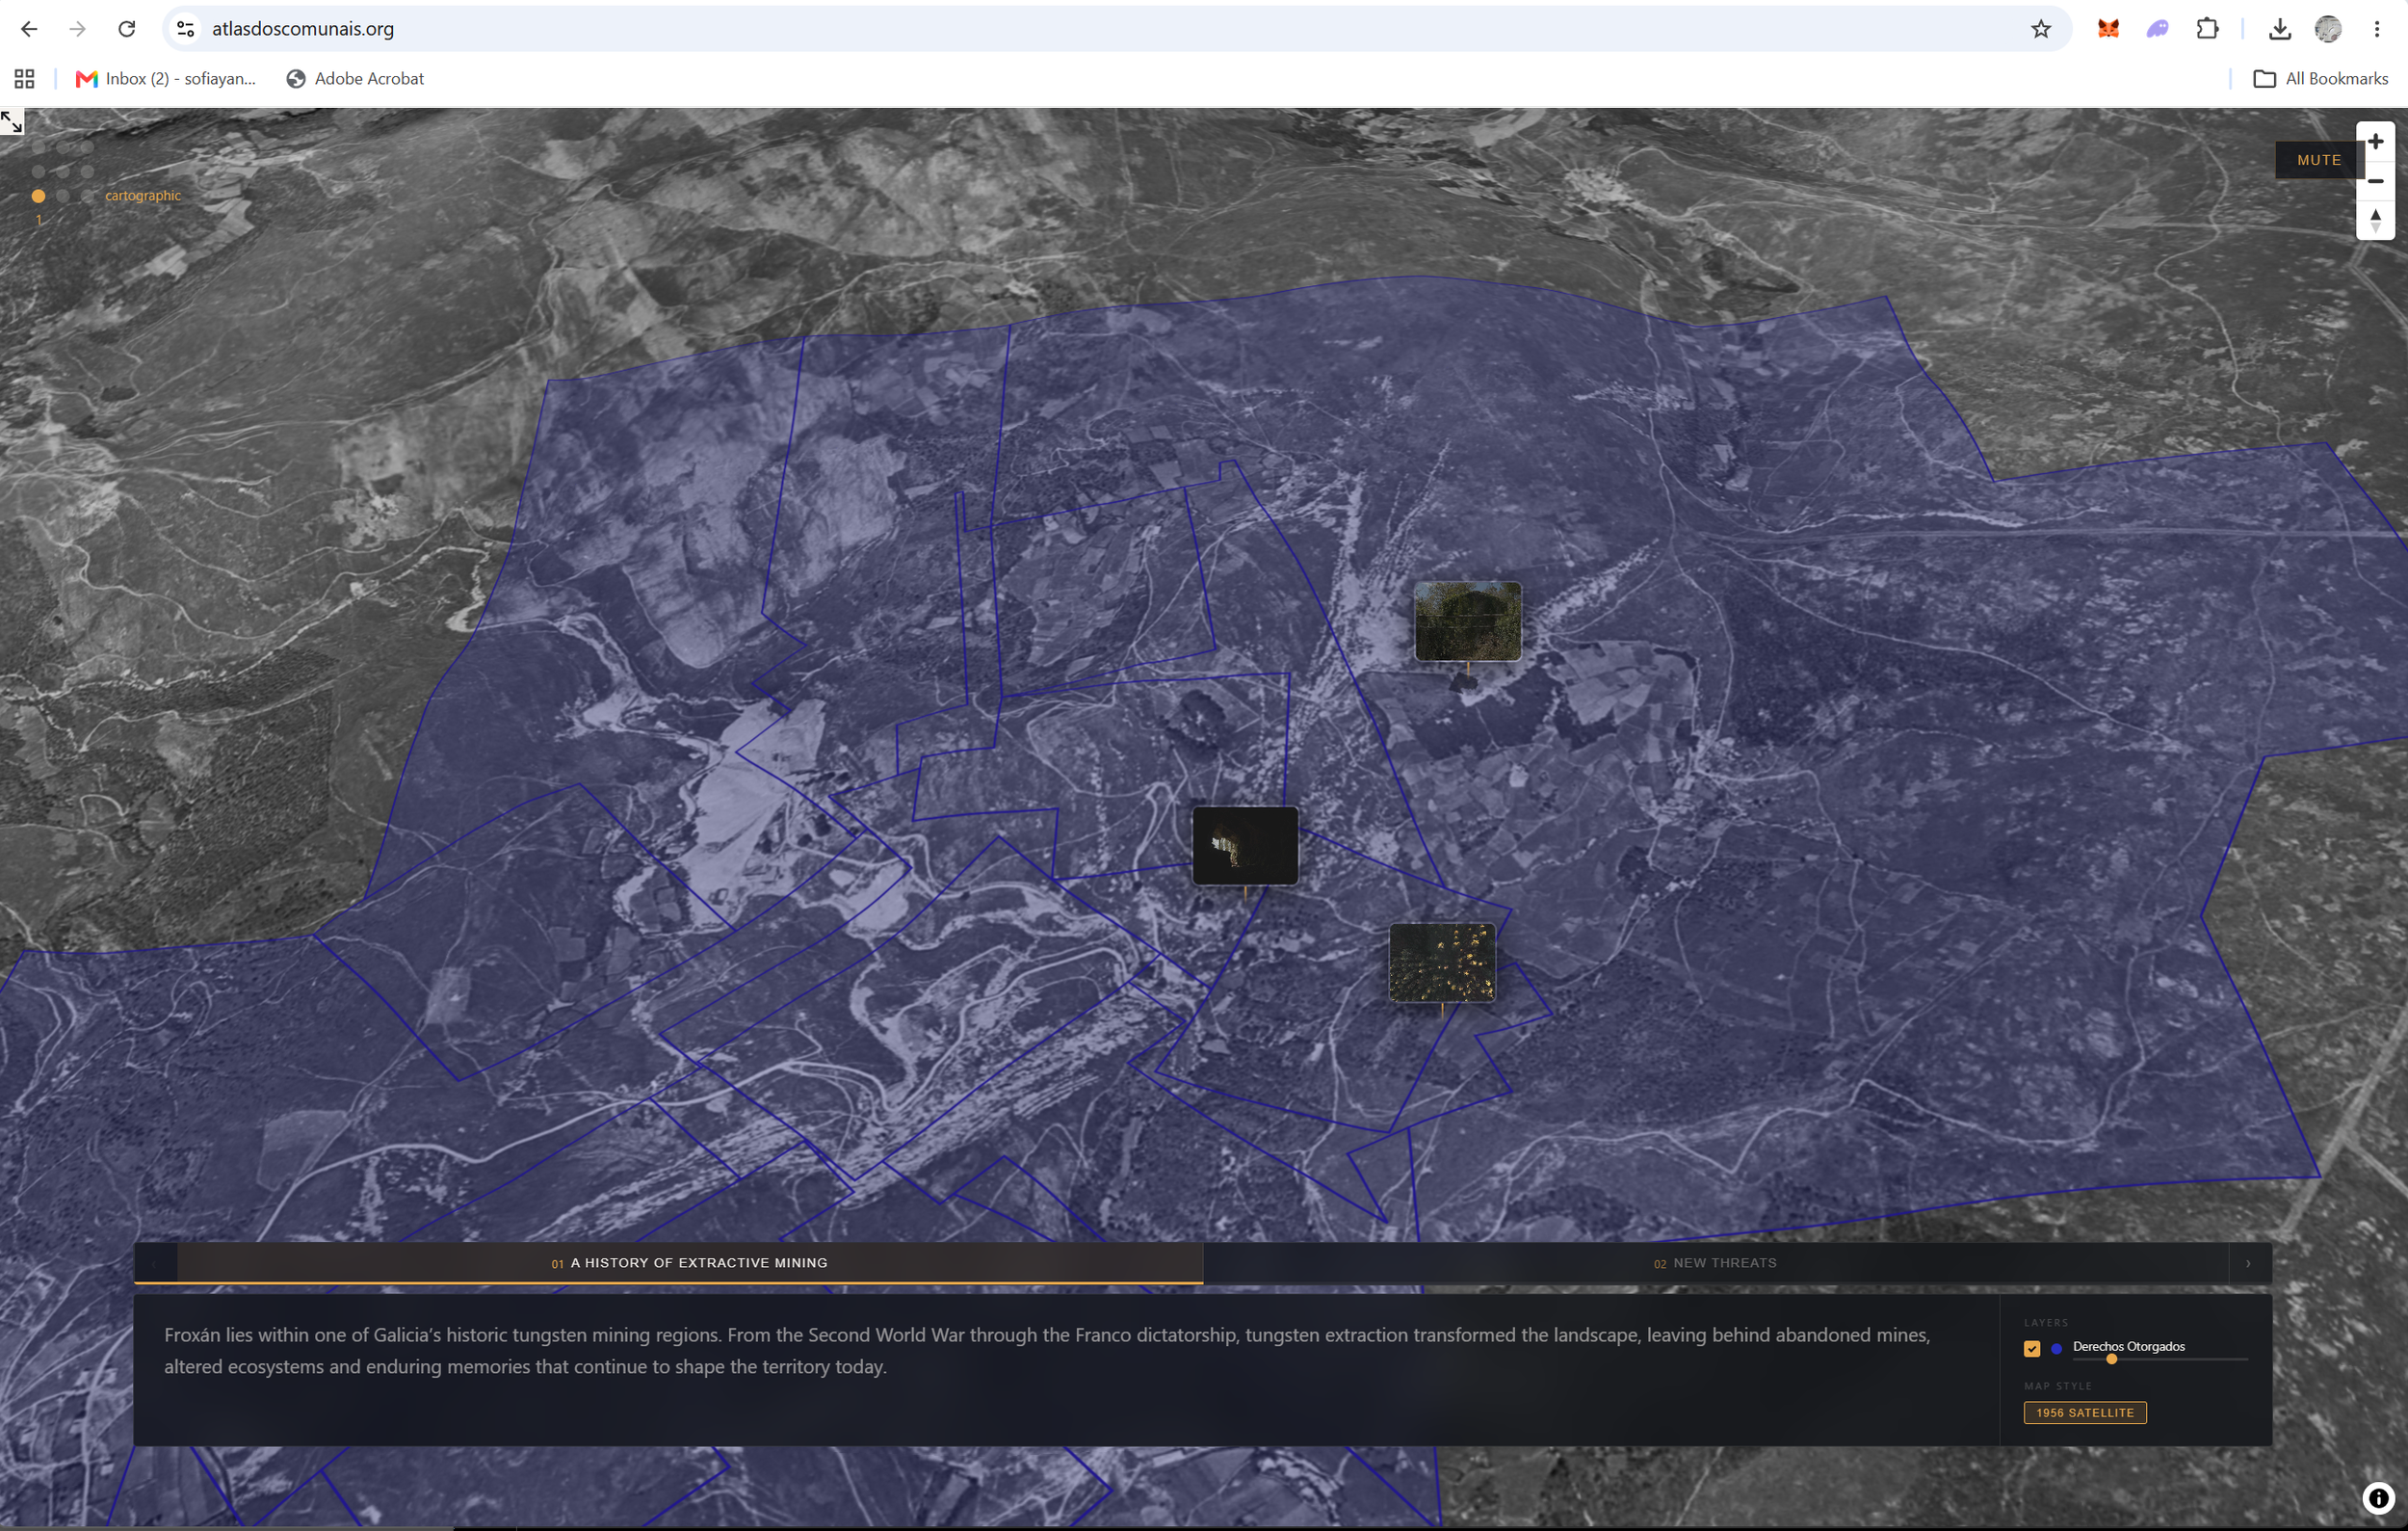Open the Adobe Acrobat bookmark
The width and height of the screenshot is (2408, 1531).
click(355, 79)
